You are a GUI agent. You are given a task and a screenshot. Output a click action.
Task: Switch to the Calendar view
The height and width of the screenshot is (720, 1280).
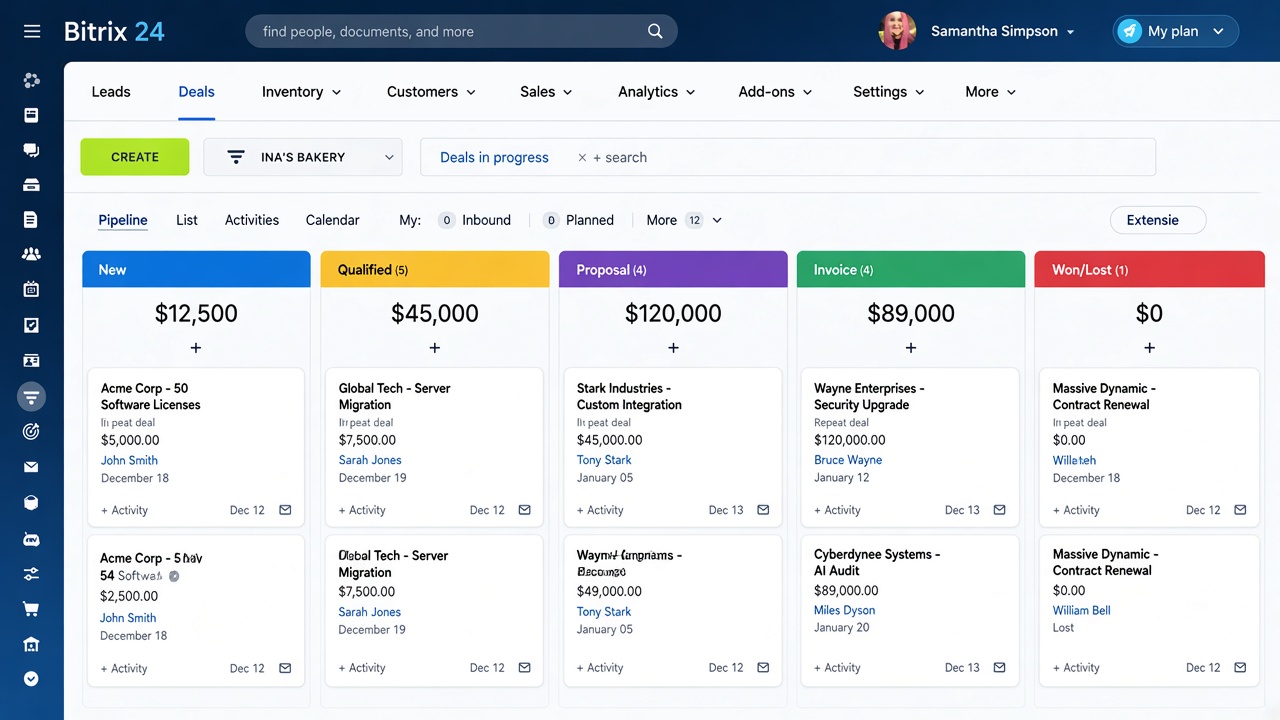[333, 220]
